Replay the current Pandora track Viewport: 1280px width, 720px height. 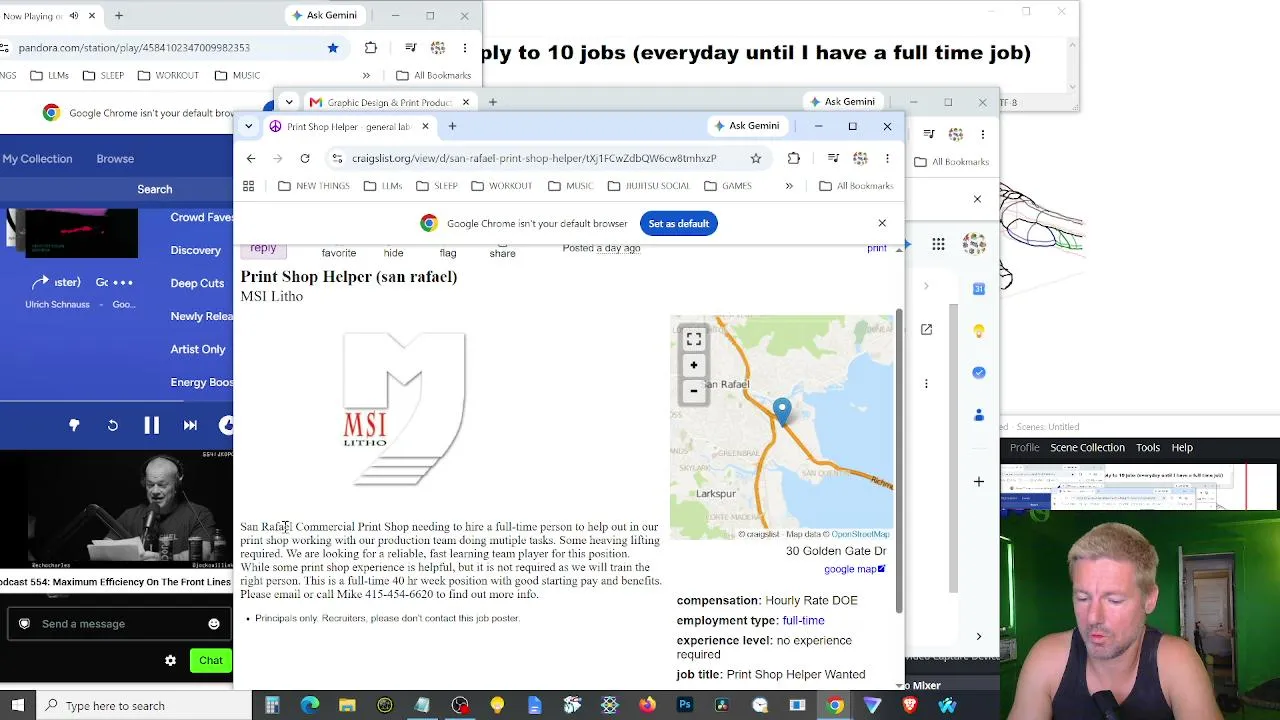[x=112, y=425]
